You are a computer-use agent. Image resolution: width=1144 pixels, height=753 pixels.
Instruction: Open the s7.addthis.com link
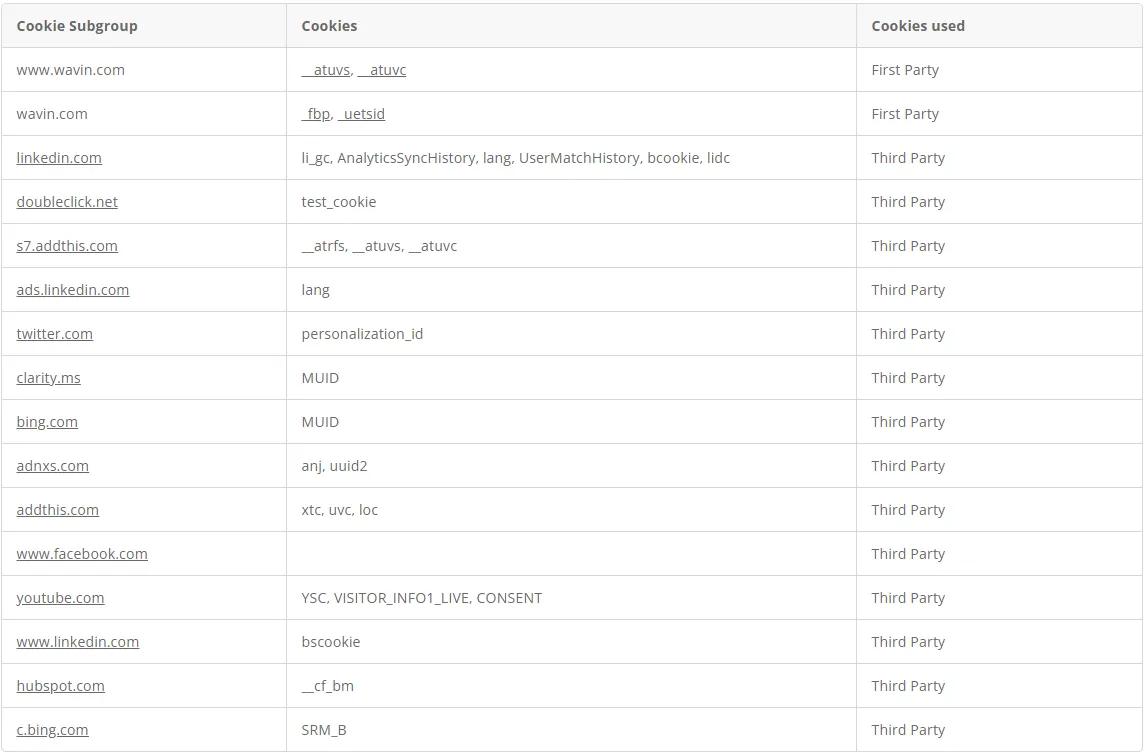[67, 246]
